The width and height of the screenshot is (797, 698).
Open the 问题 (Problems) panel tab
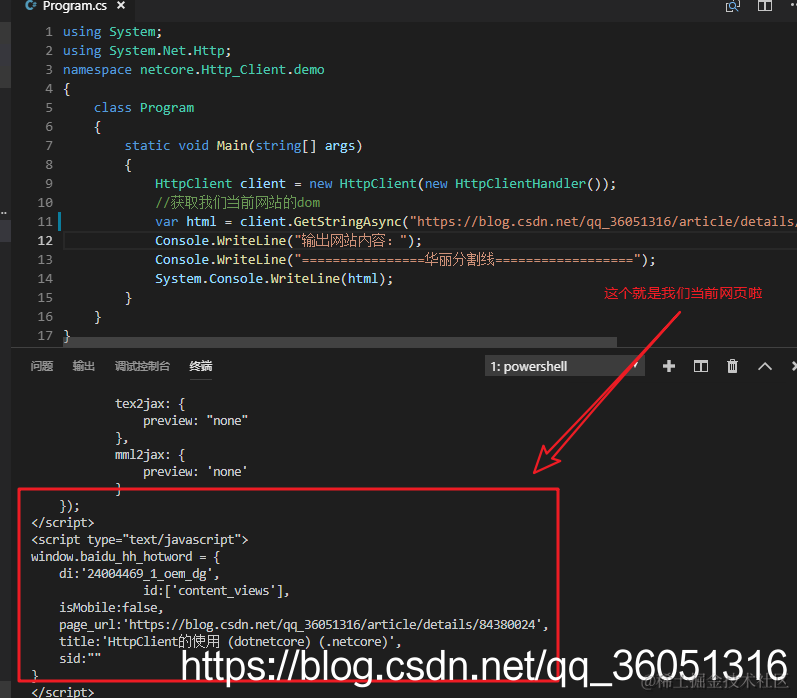[x=42, y=366]
